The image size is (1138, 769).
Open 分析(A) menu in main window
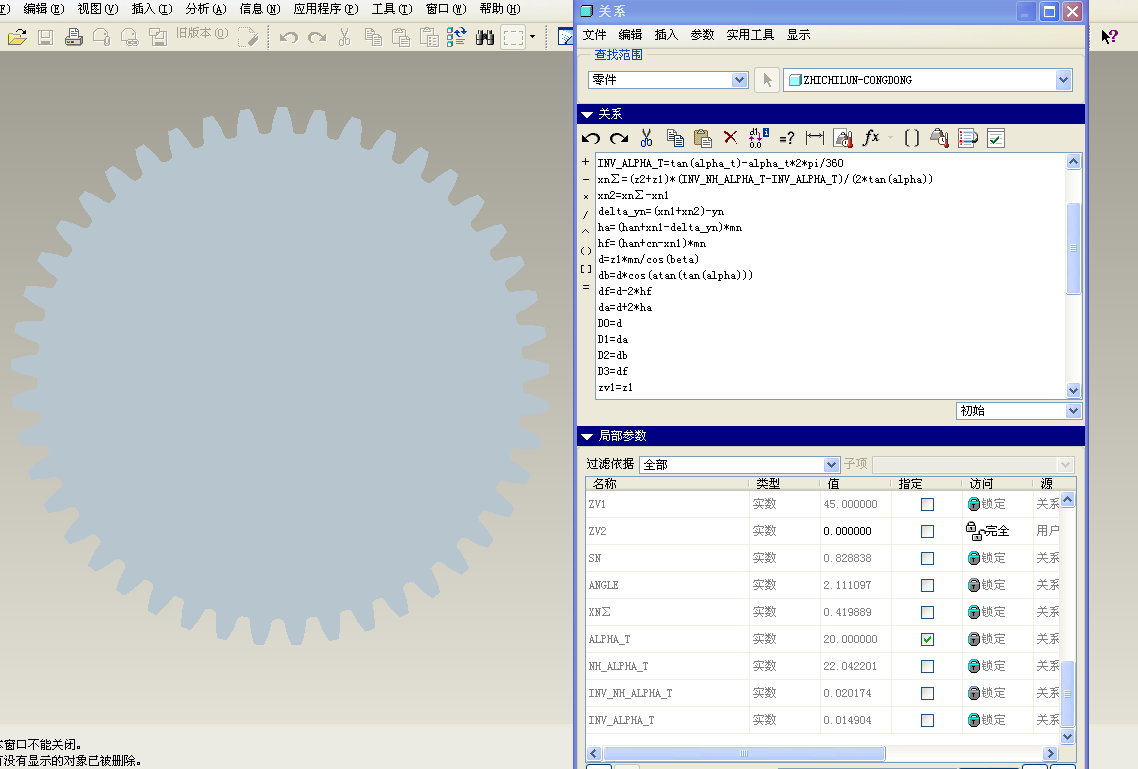pyautogui.click(x=205, y=9)
